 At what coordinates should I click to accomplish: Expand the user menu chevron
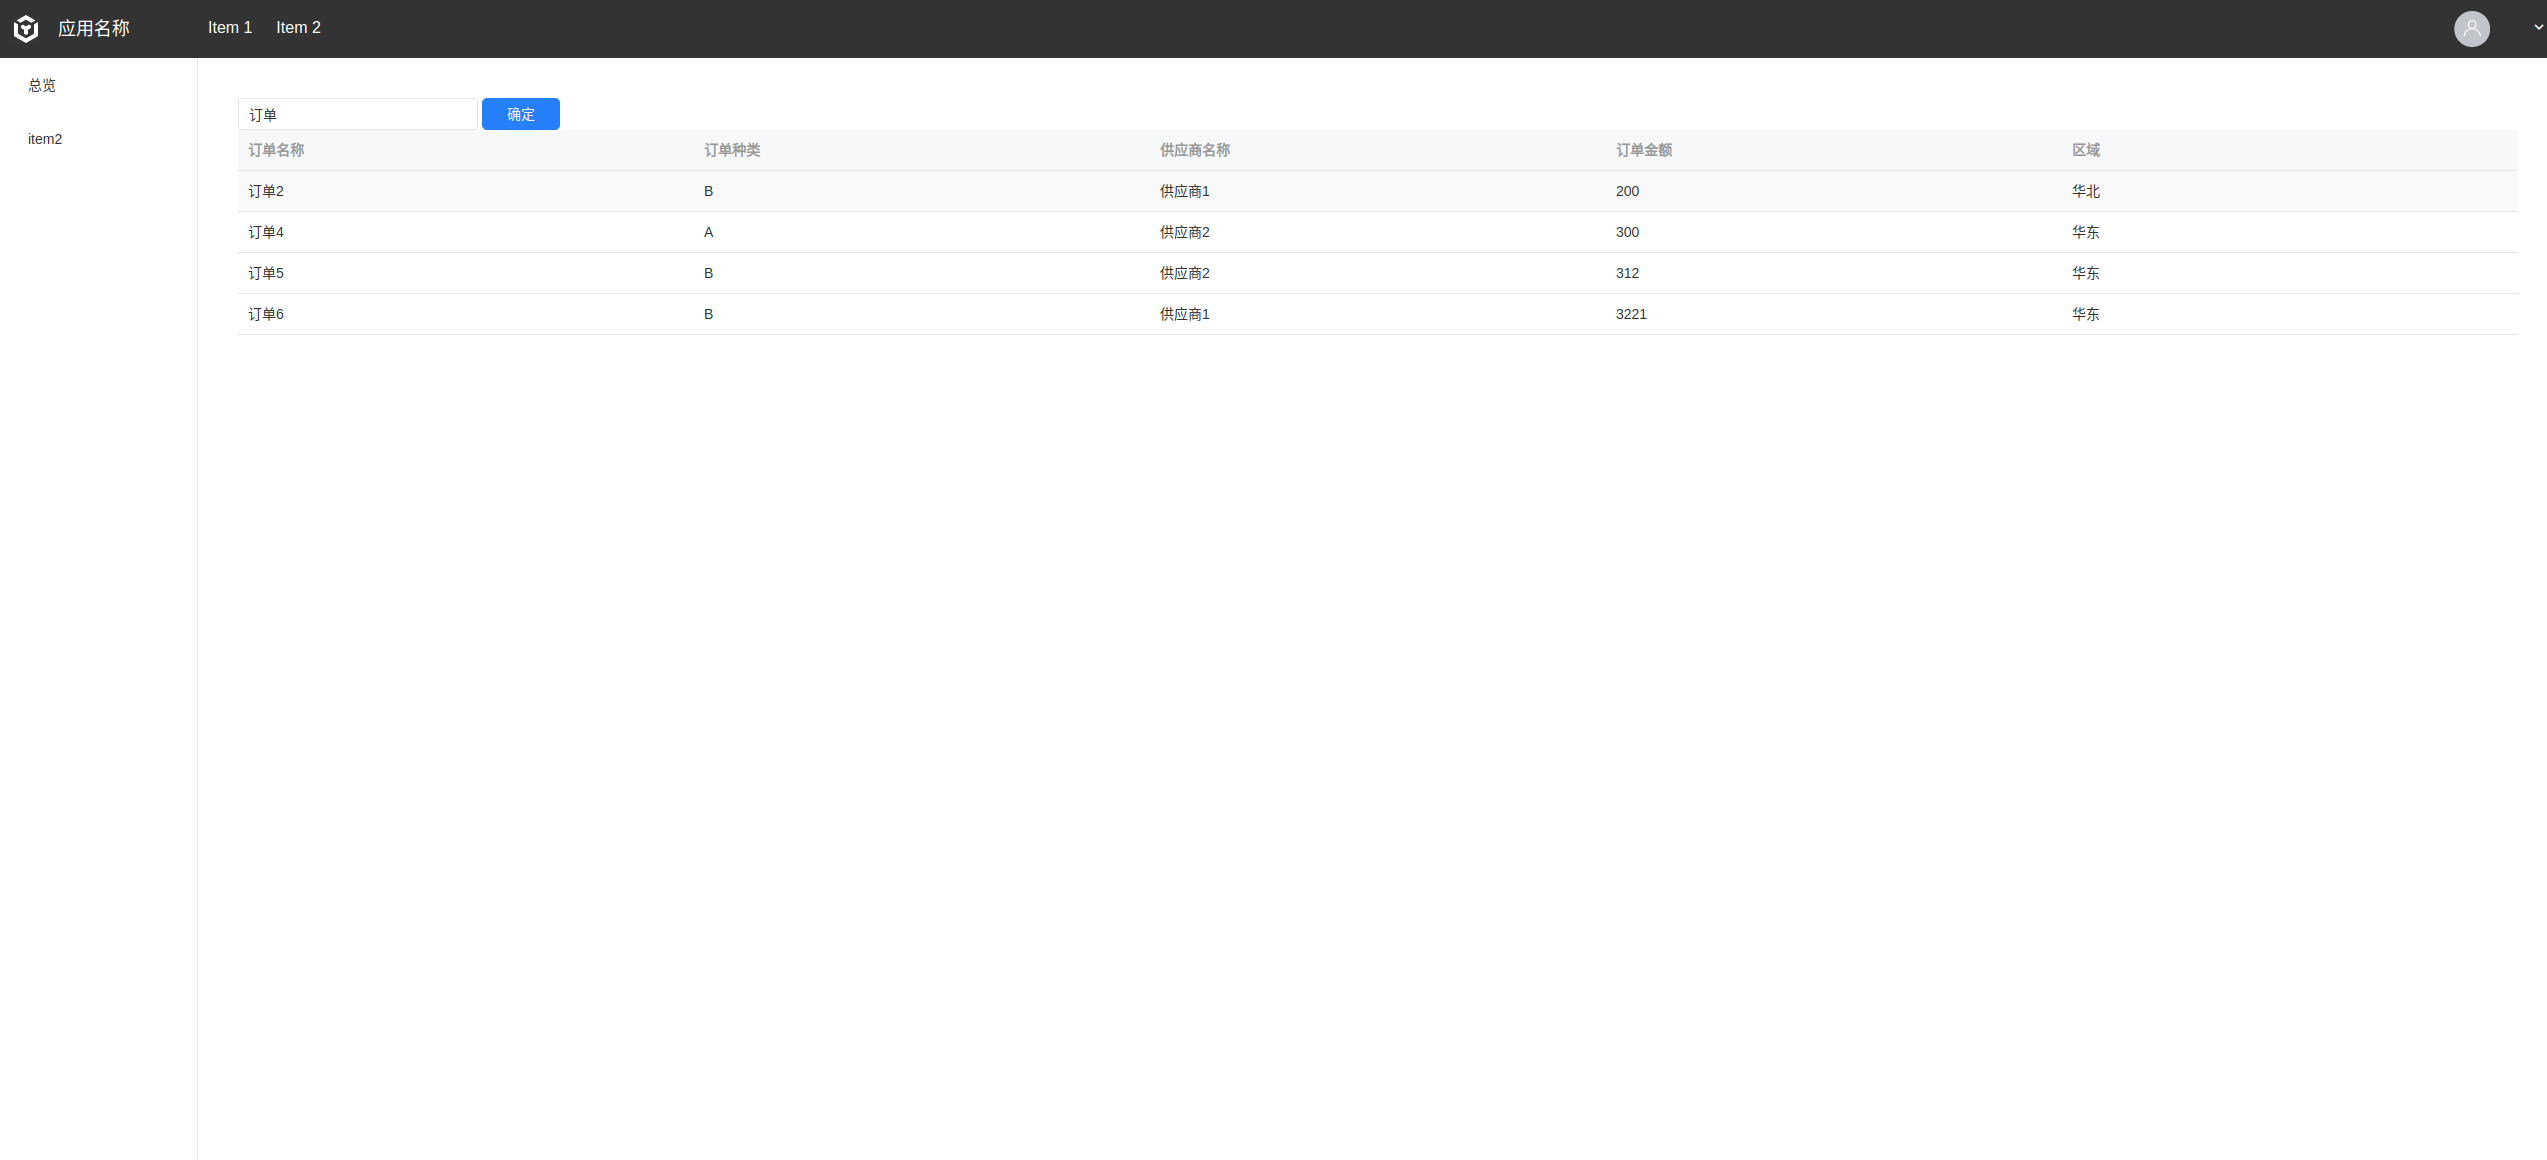click(2538, 28)
